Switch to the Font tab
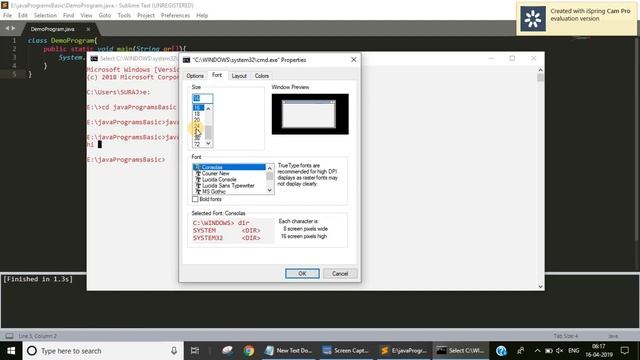This screenshot has width=640, height=360. tap(217, 75)
